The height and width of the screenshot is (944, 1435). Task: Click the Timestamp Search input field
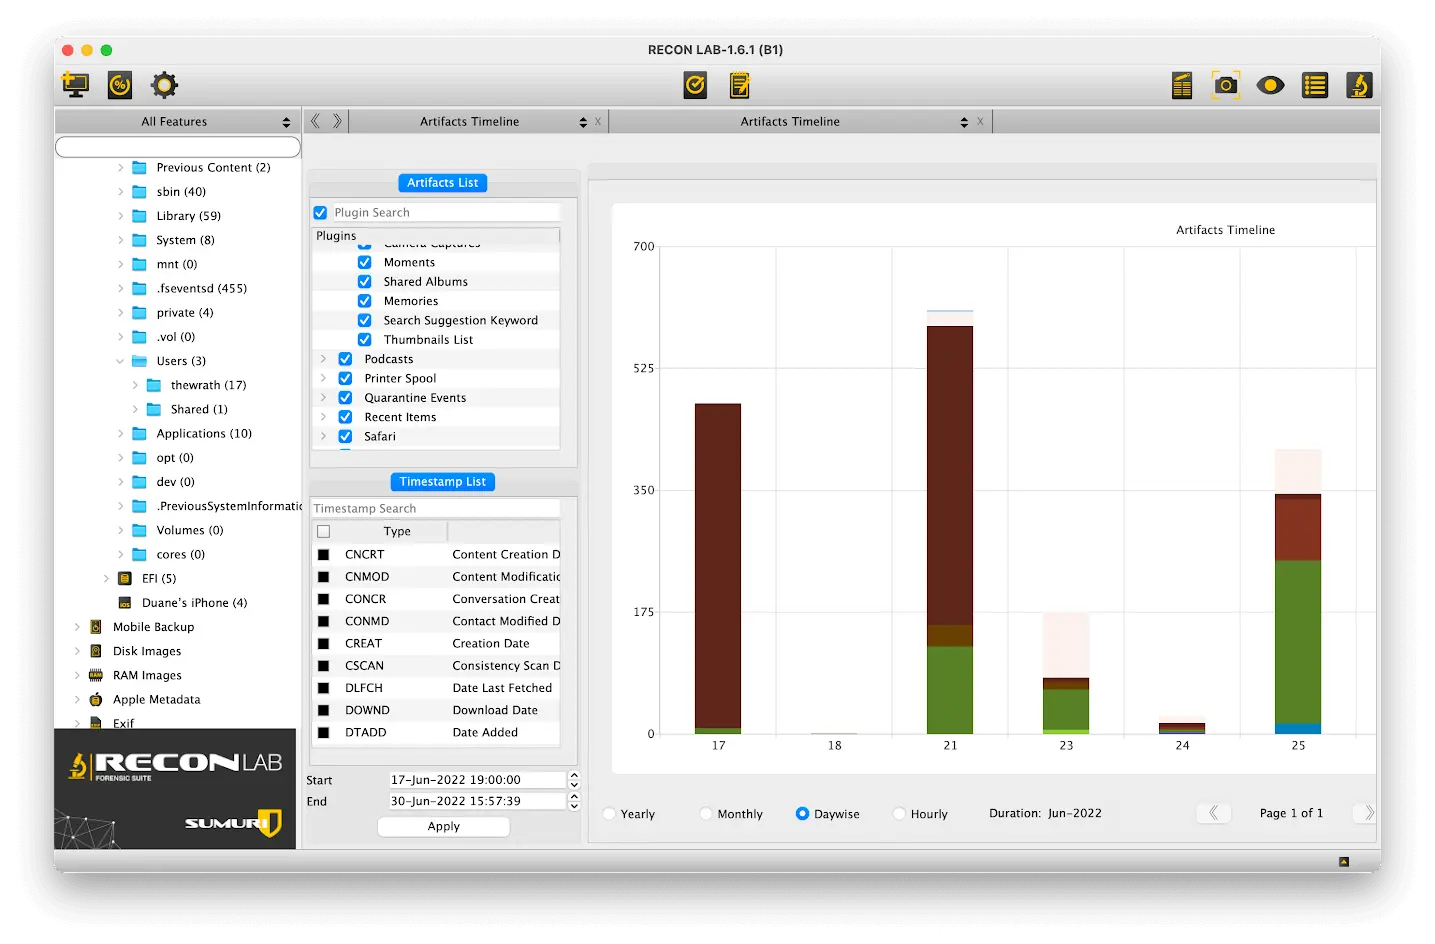[435, 508]
